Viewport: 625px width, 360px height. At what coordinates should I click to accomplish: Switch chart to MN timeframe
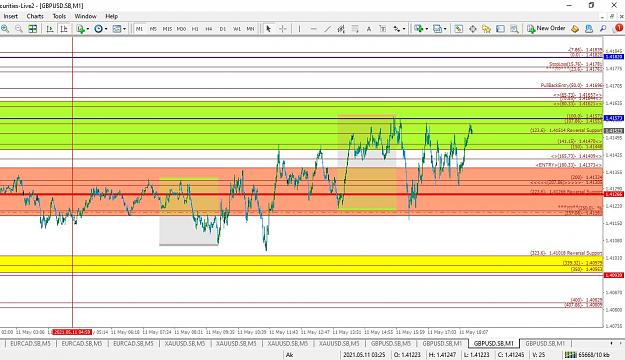pos(250,29)
